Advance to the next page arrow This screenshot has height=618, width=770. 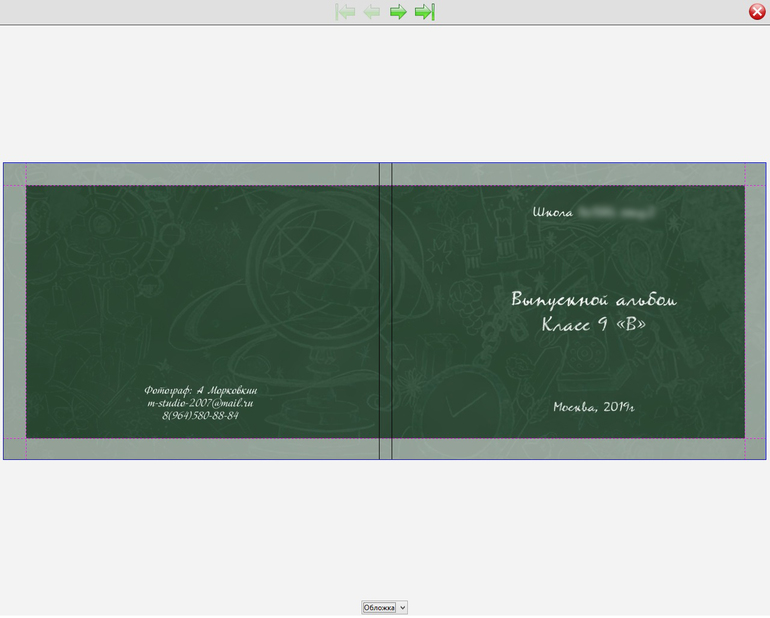(398, 12)
